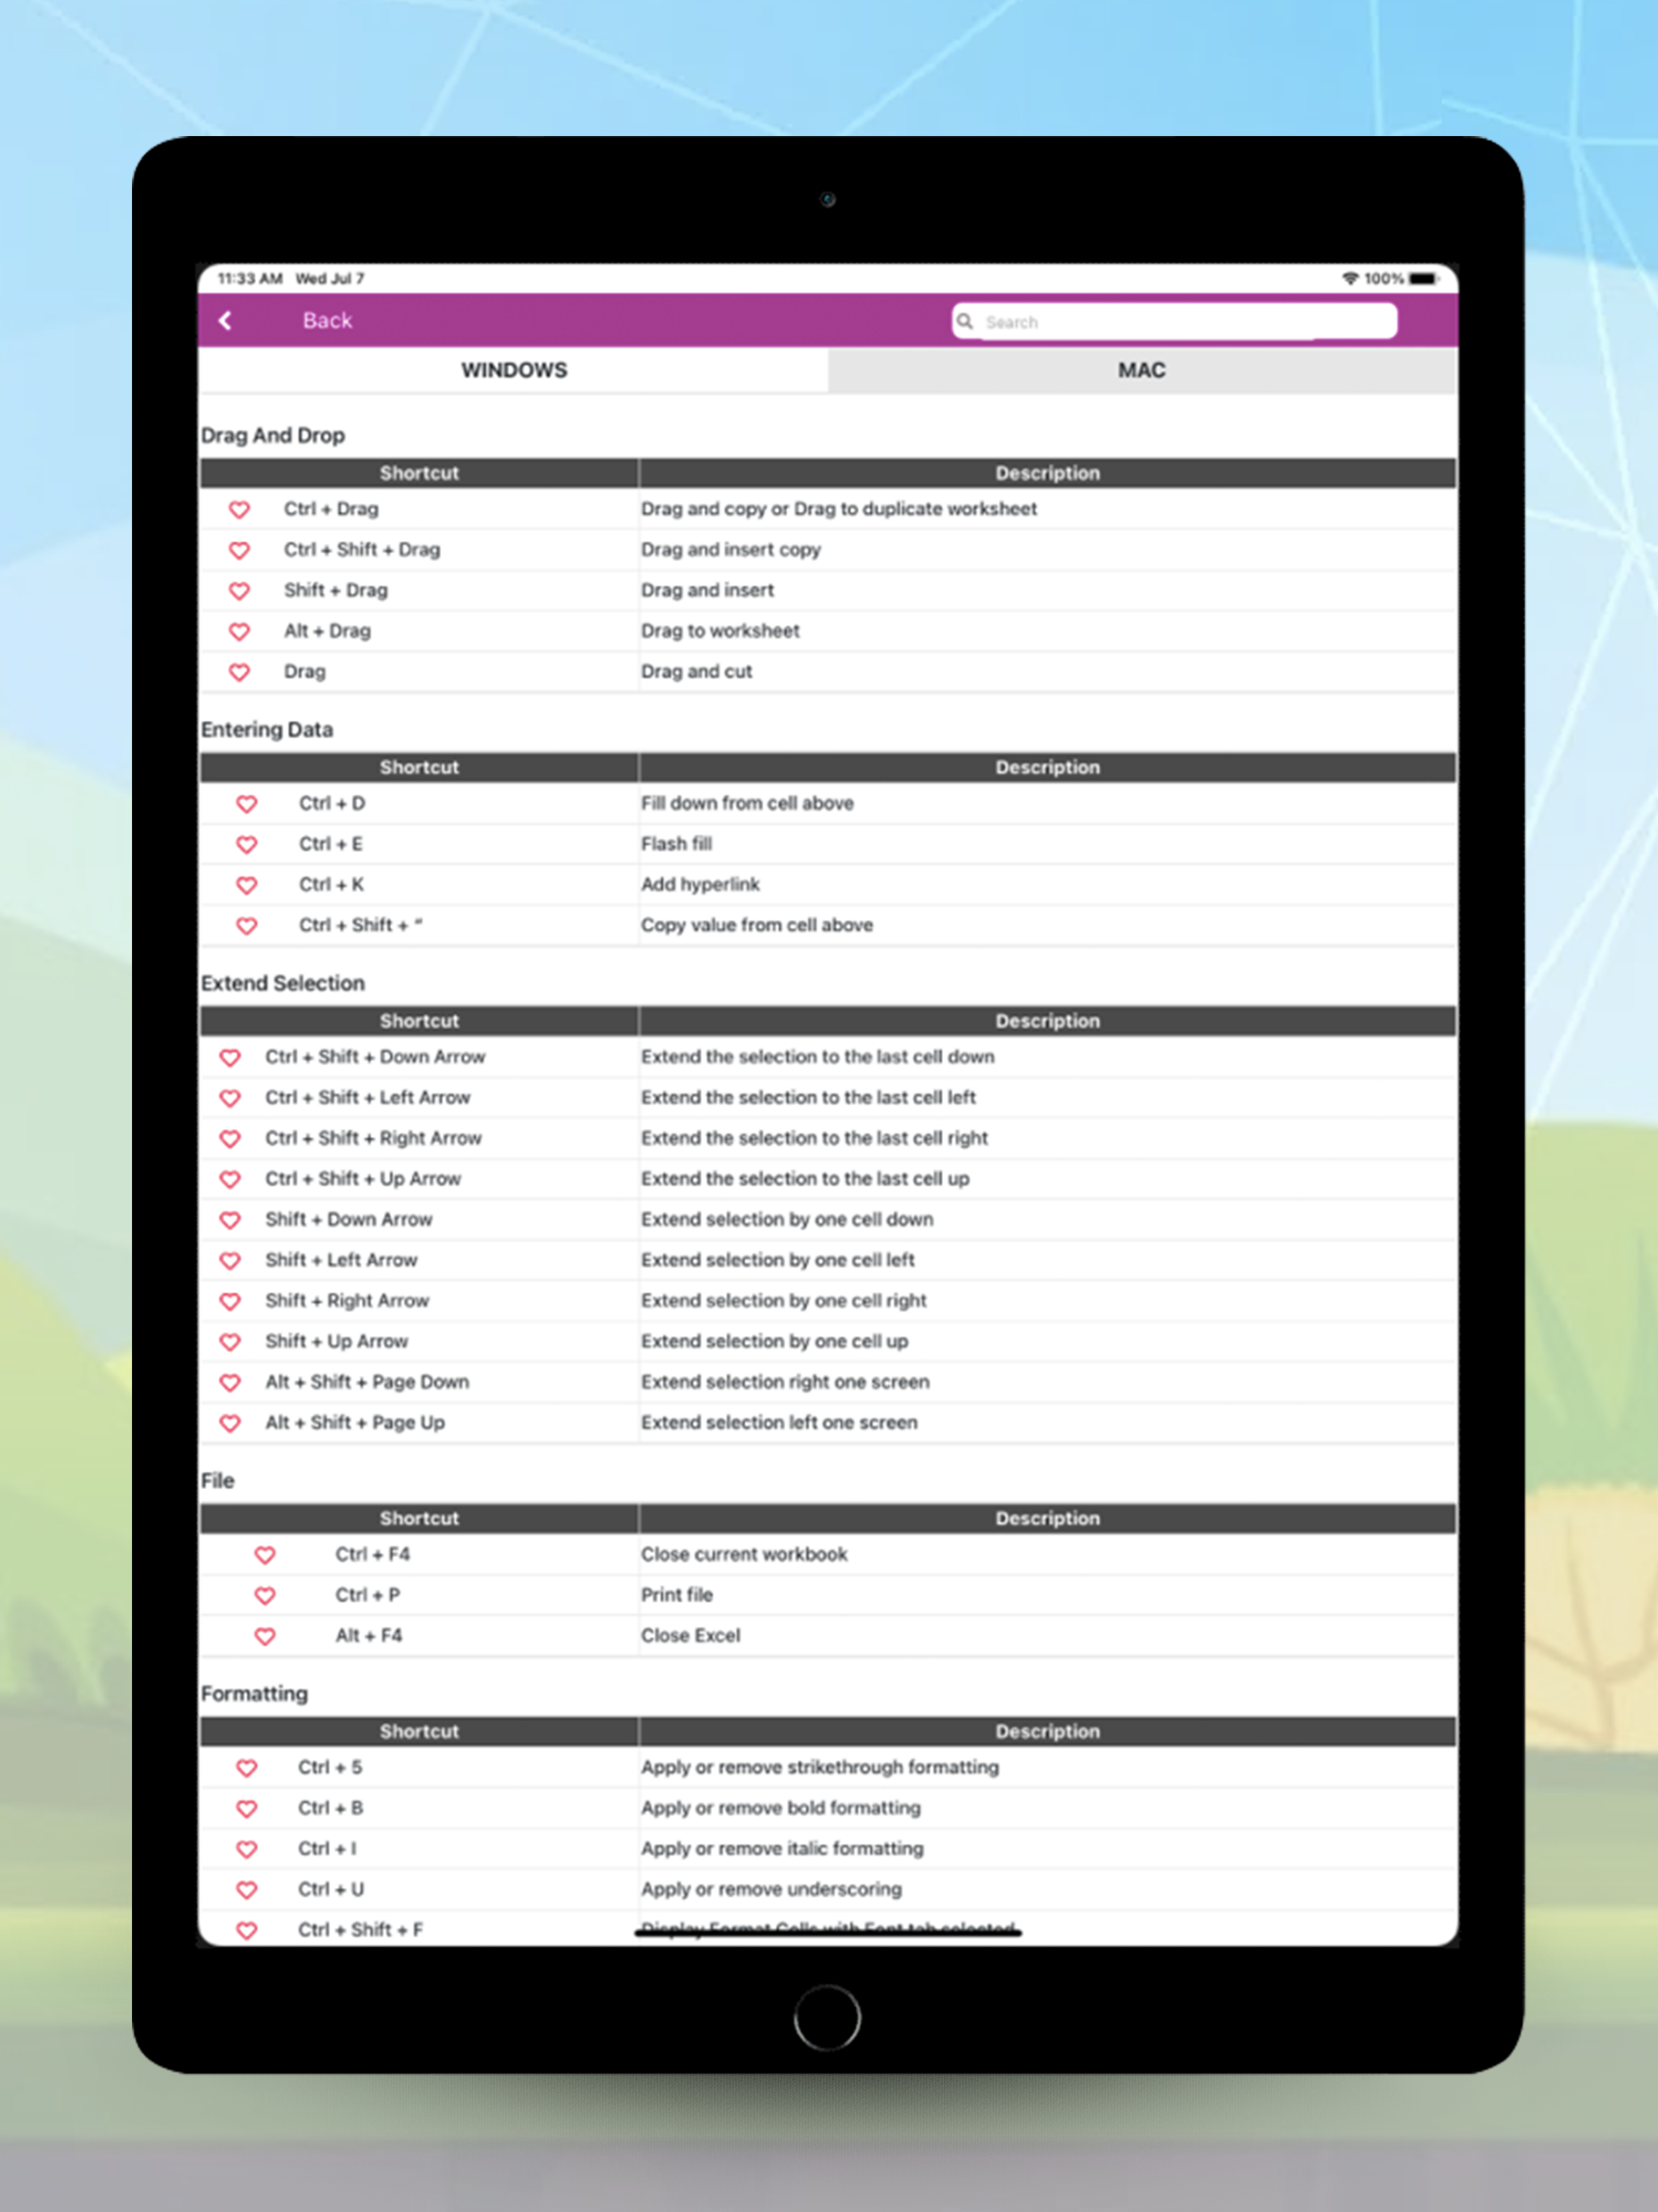Favorite the Alt + F4 Close Excel shortcut
This screenshot has height=2212, width=1658.
[x=265, y=1637]
